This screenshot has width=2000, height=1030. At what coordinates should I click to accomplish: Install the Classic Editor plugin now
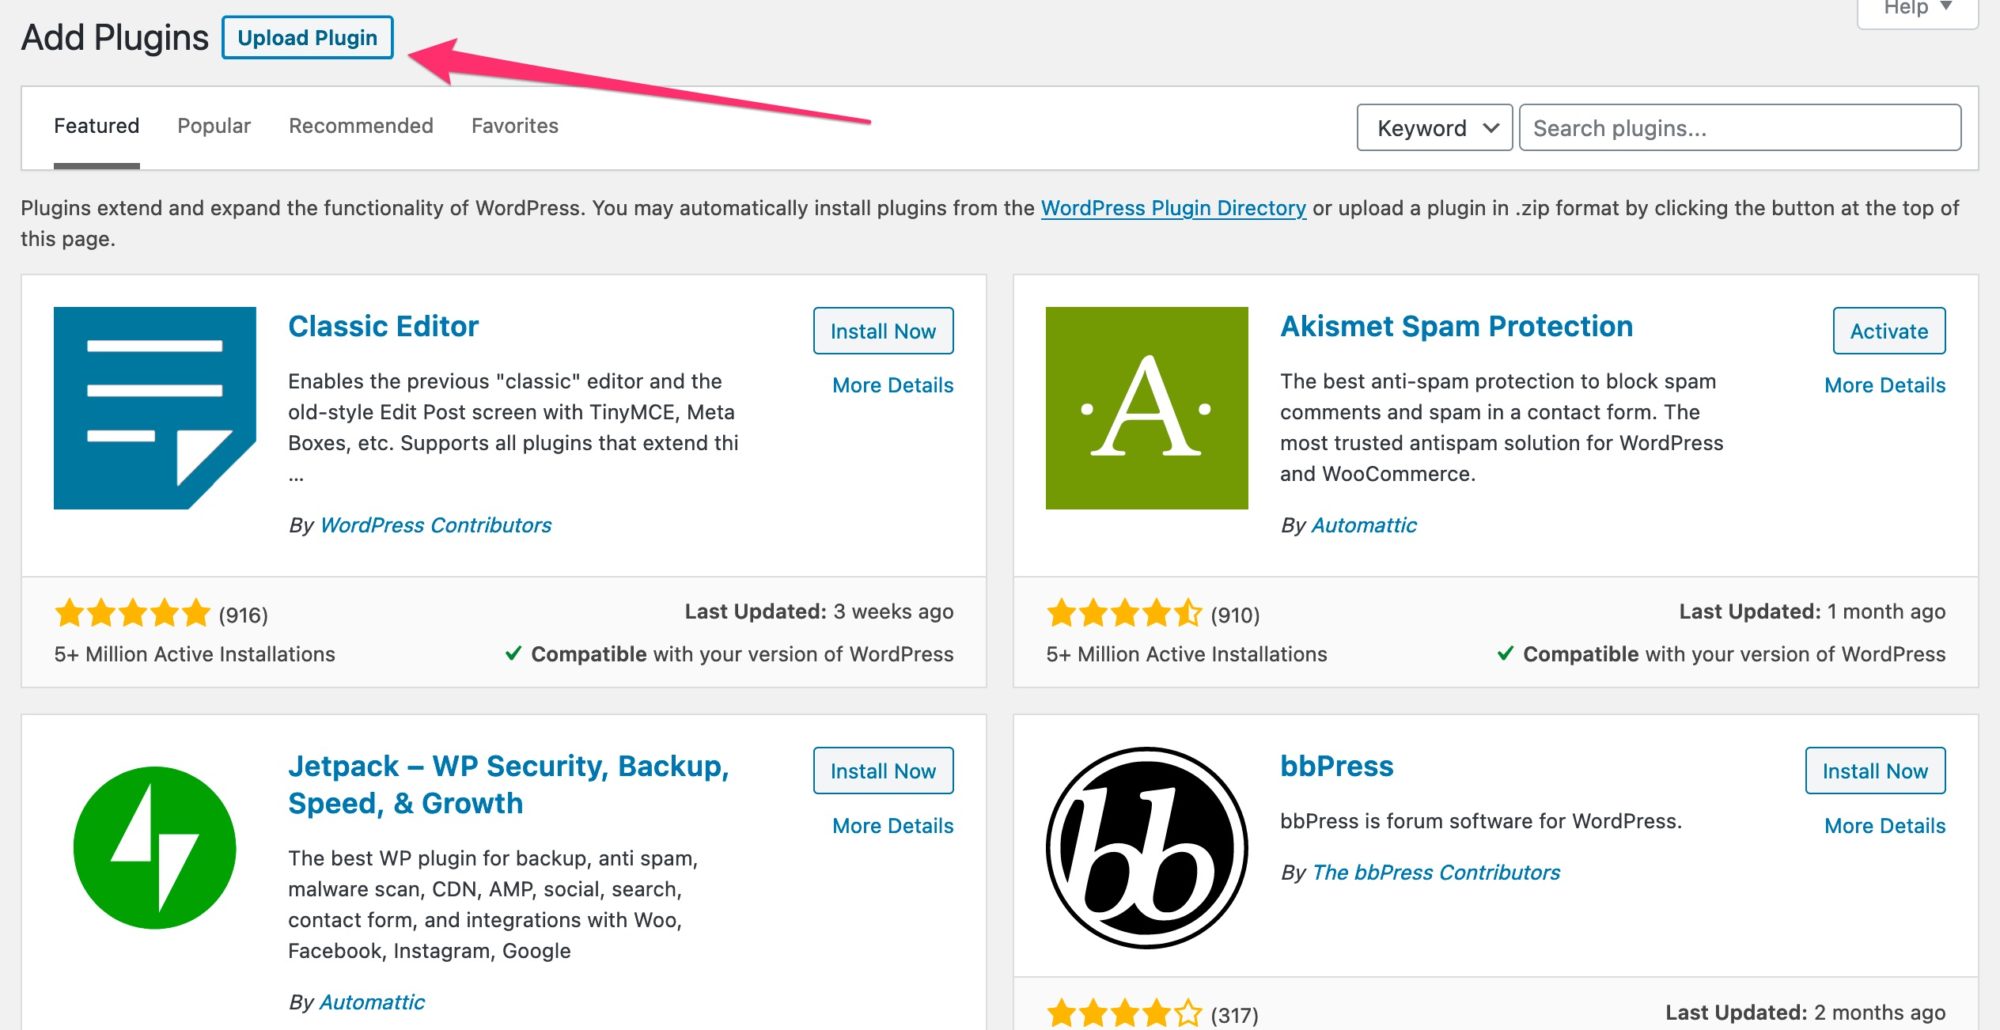click(883, 331)
